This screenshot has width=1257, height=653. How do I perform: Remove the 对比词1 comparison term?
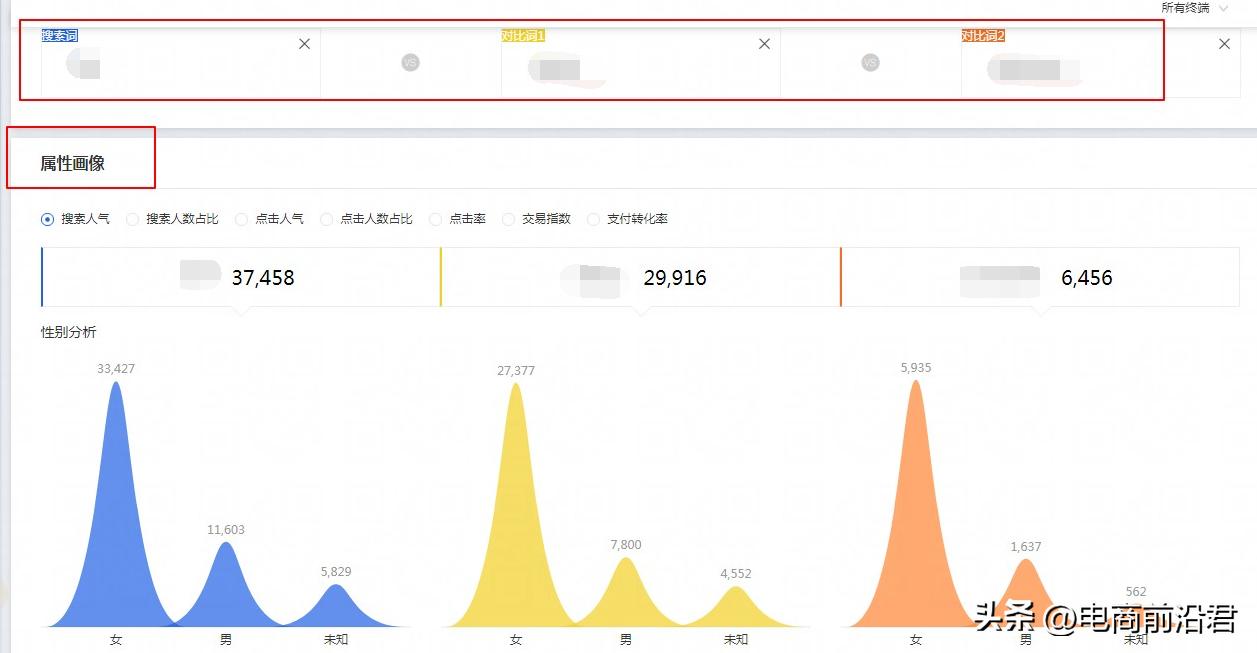pos(764,44)
